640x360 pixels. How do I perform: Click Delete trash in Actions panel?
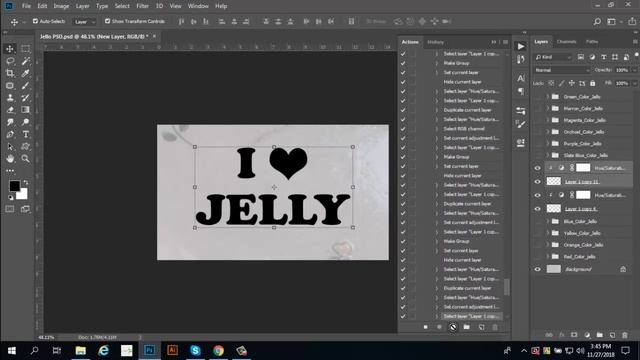click(x=495, y=327)
